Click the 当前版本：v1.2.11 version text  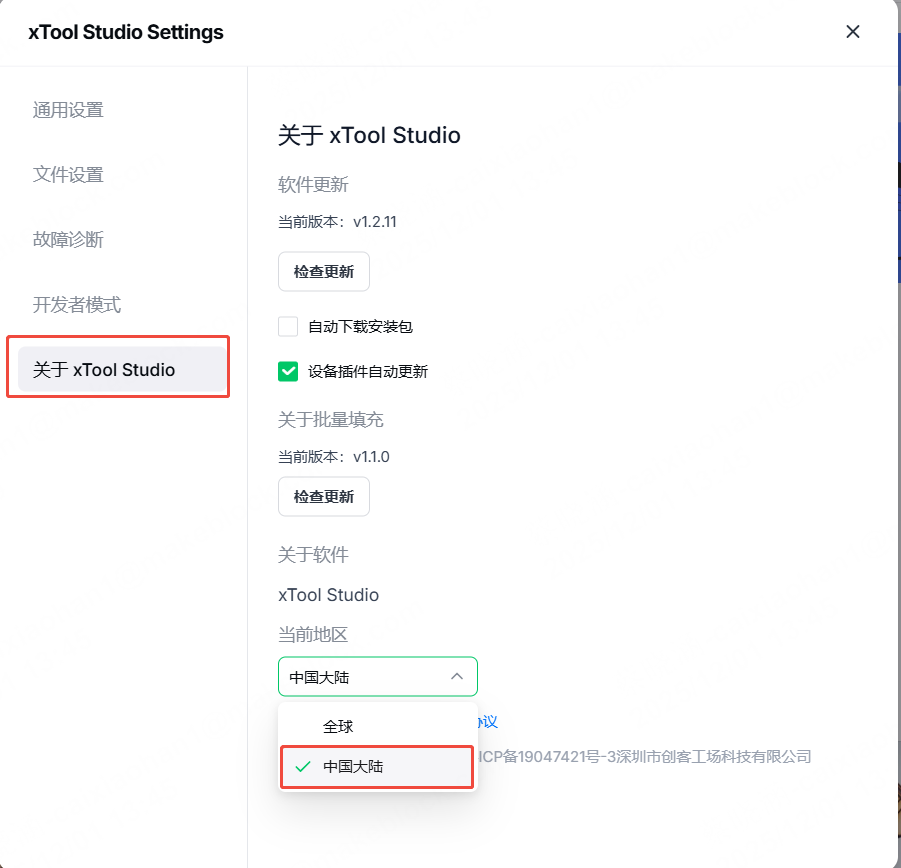337,222
